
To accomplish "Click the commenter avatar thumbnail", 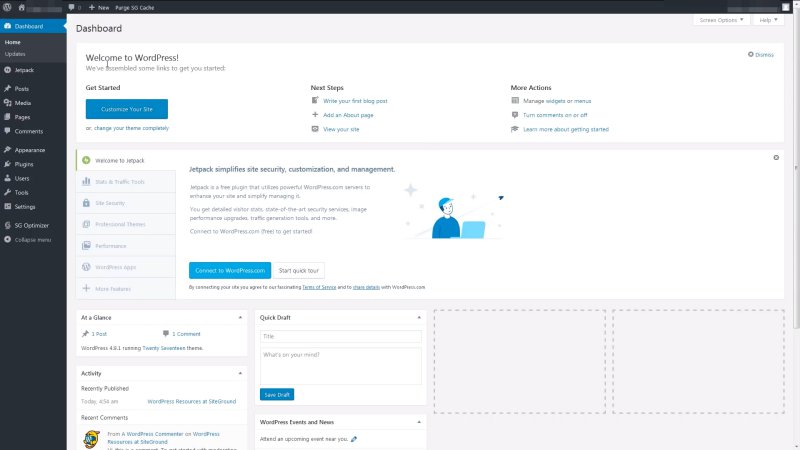I will click(91, 439).
